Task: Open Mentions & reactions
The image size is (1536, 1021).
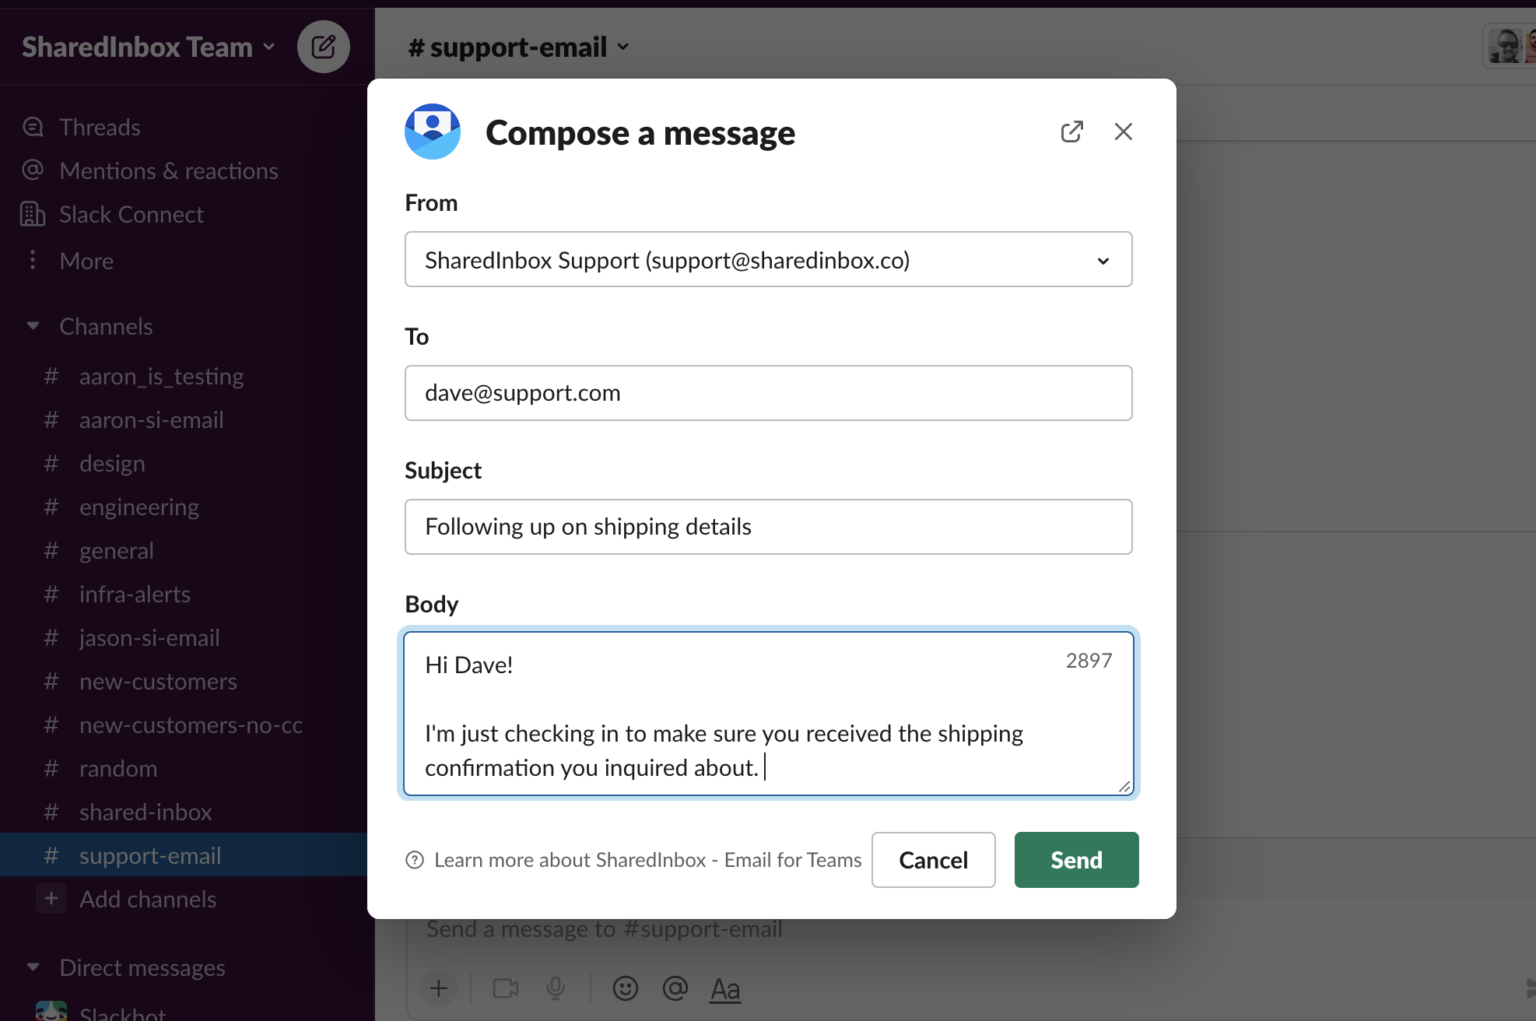Action: click(x=168, y=171)
